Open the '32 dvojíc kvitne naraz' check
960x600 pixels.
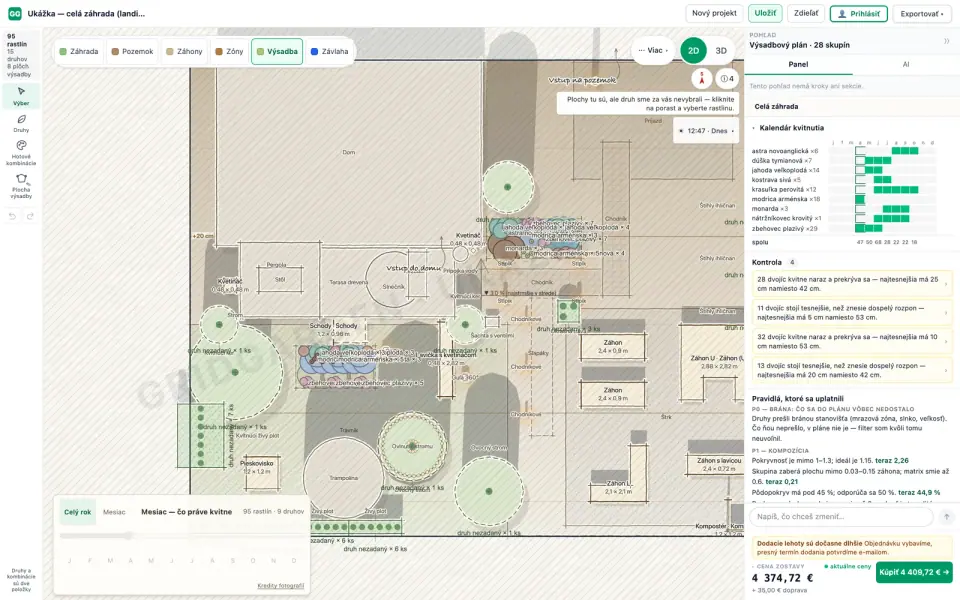(852, 342)
